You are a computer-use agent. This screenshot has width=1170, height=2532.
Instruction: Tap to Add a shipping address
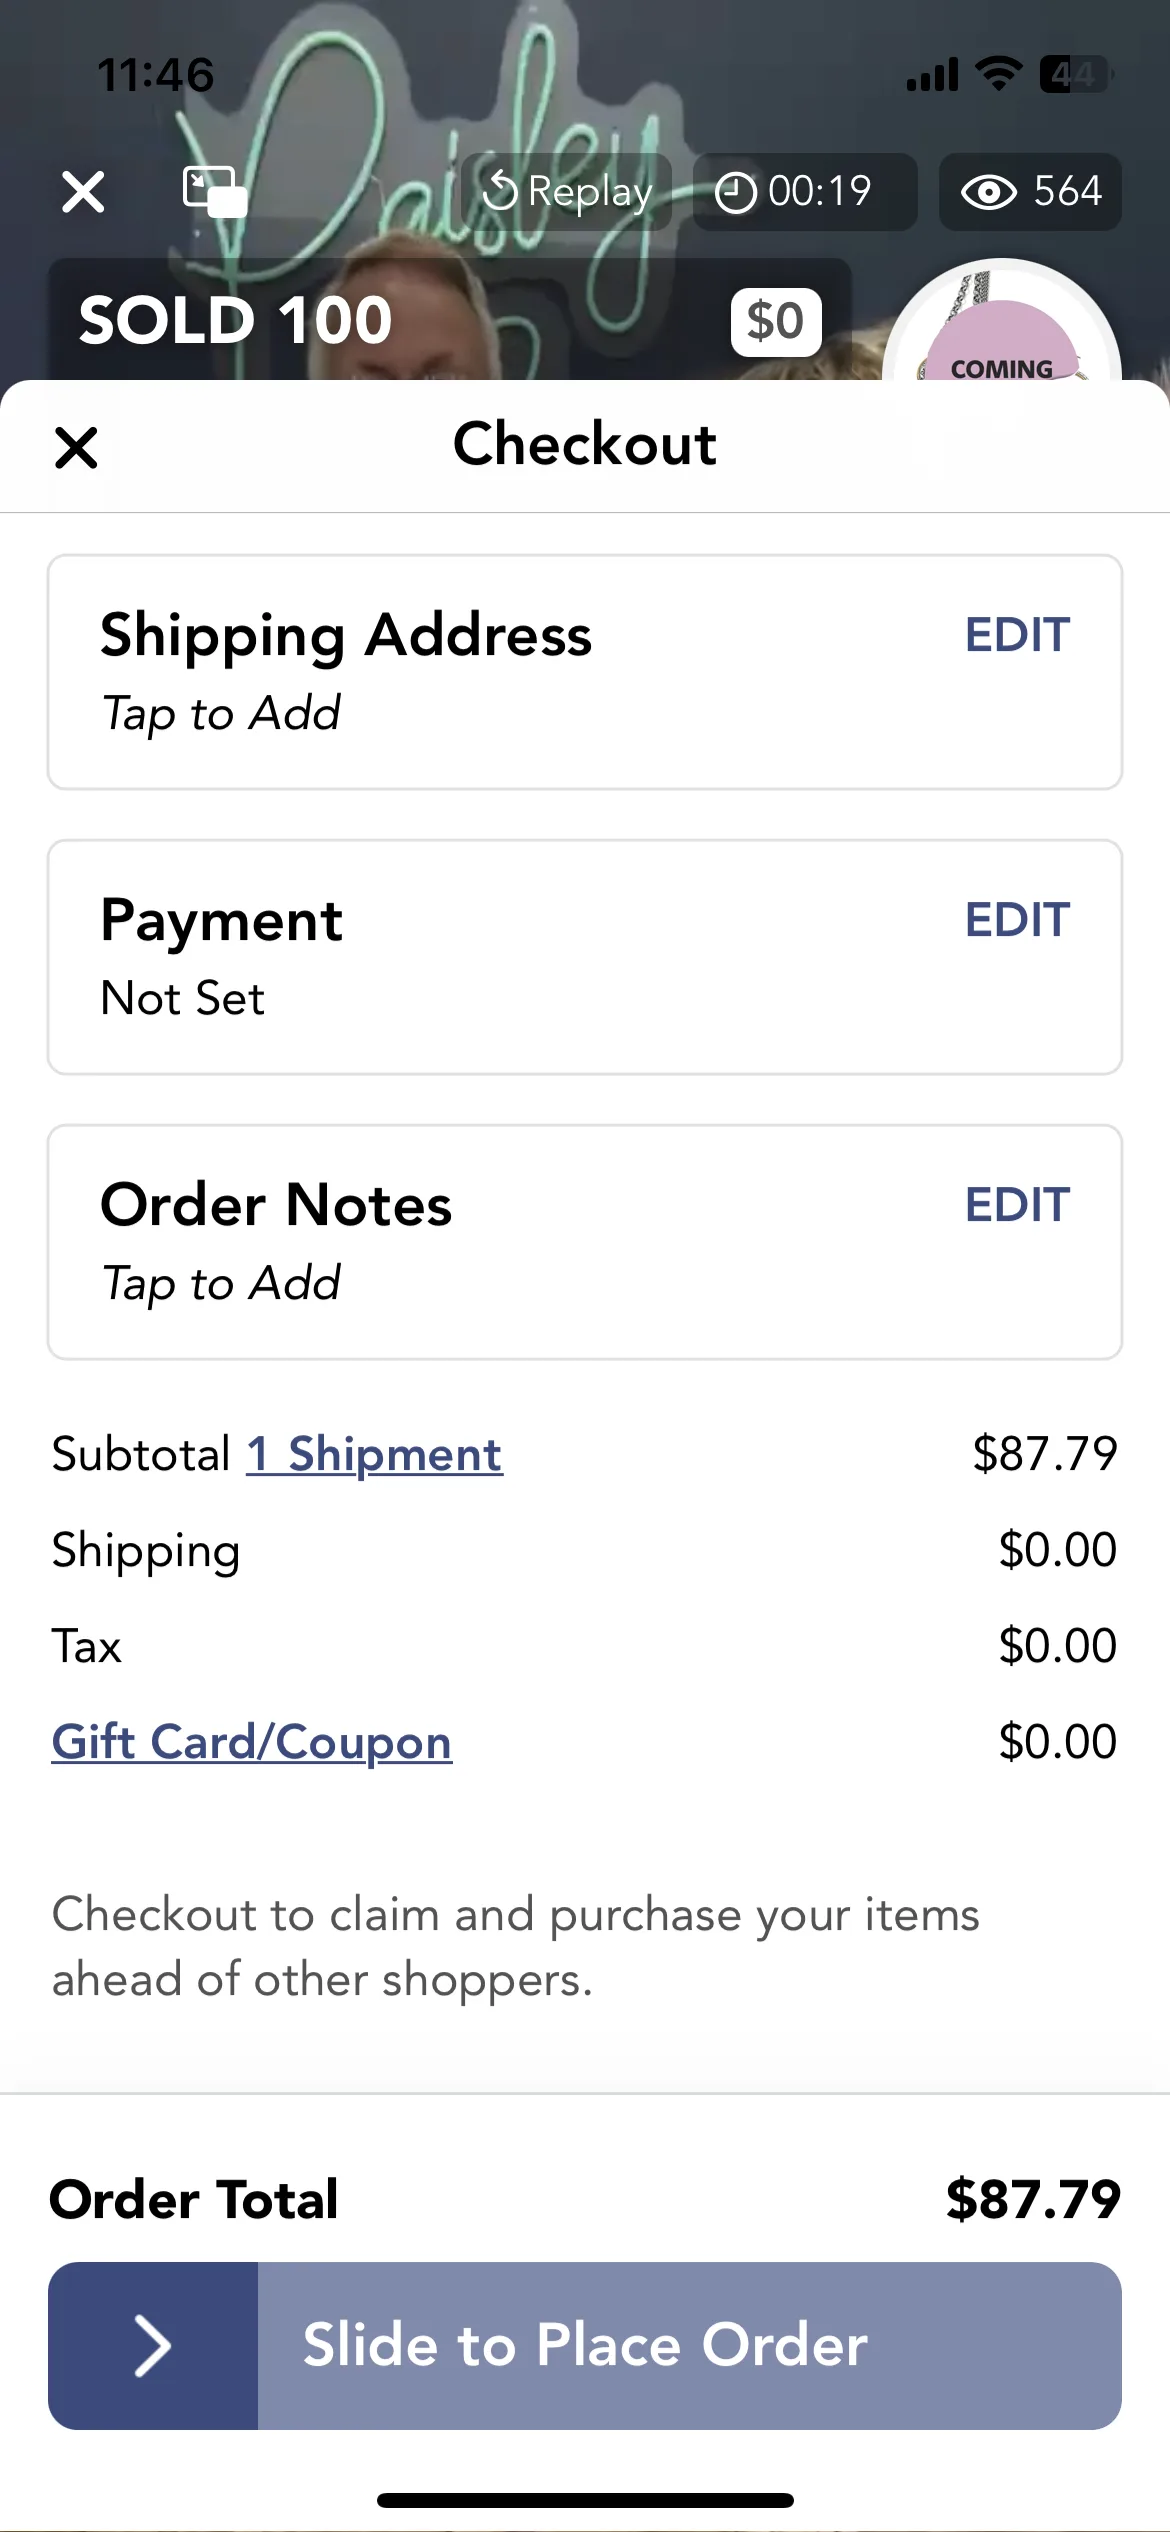point(221,714)
